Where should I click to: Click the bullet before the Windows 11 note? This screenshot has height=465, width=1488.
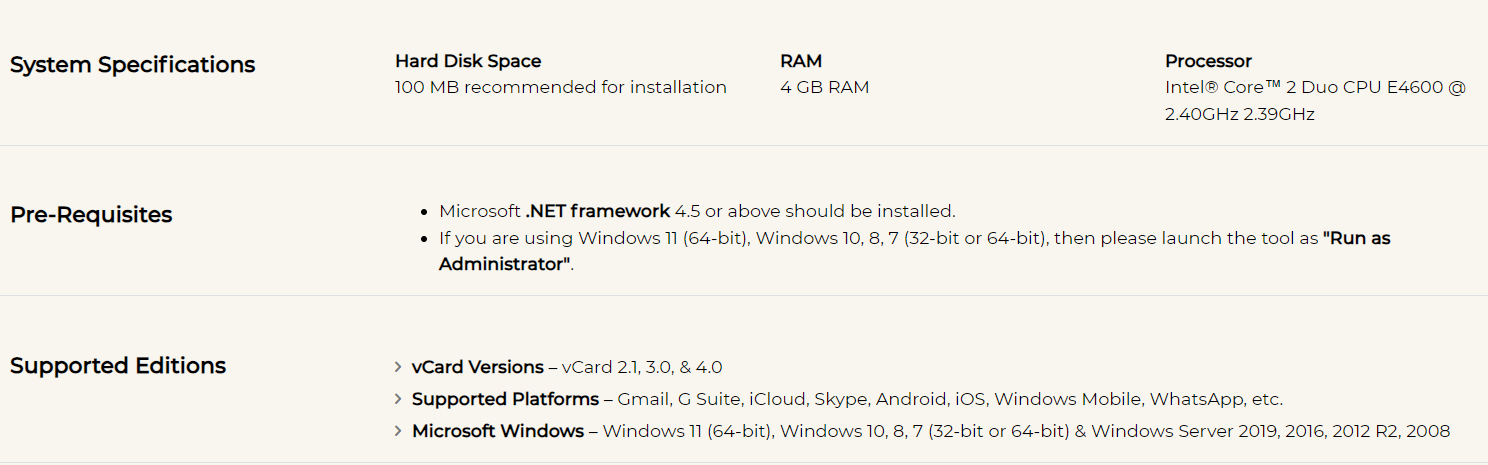click(426, 239)
